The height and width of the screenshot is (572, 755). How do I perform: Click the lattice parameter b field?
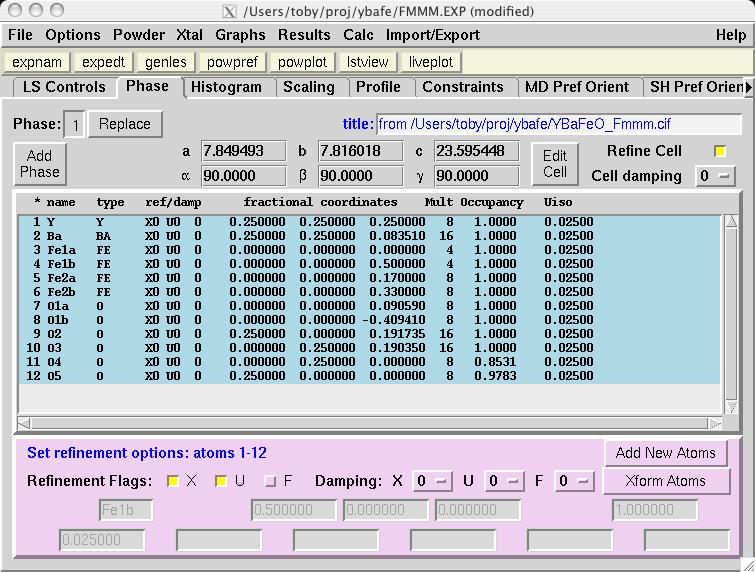click(x=361, y=151)
